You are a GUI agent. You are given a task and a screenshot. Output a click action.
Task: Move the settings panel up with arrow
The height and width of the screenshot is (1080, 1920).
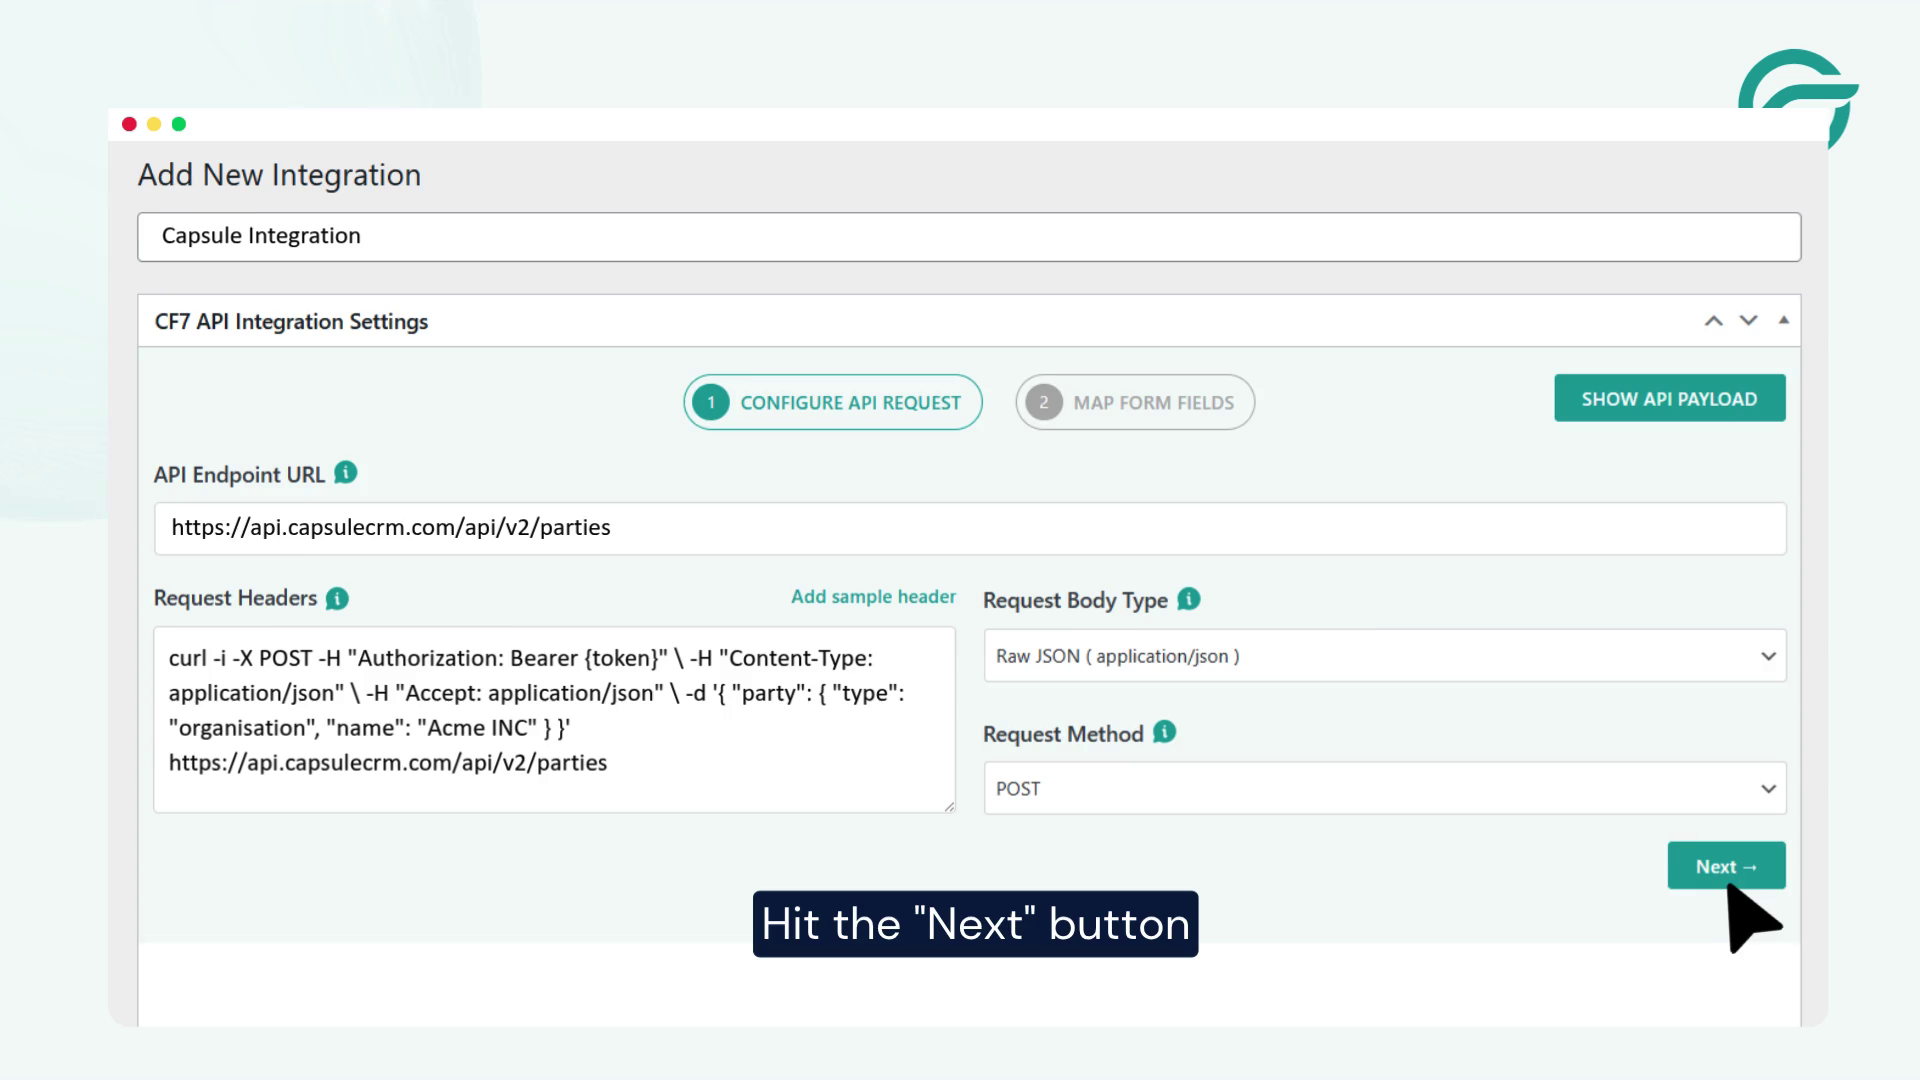tap(1714, 321)
